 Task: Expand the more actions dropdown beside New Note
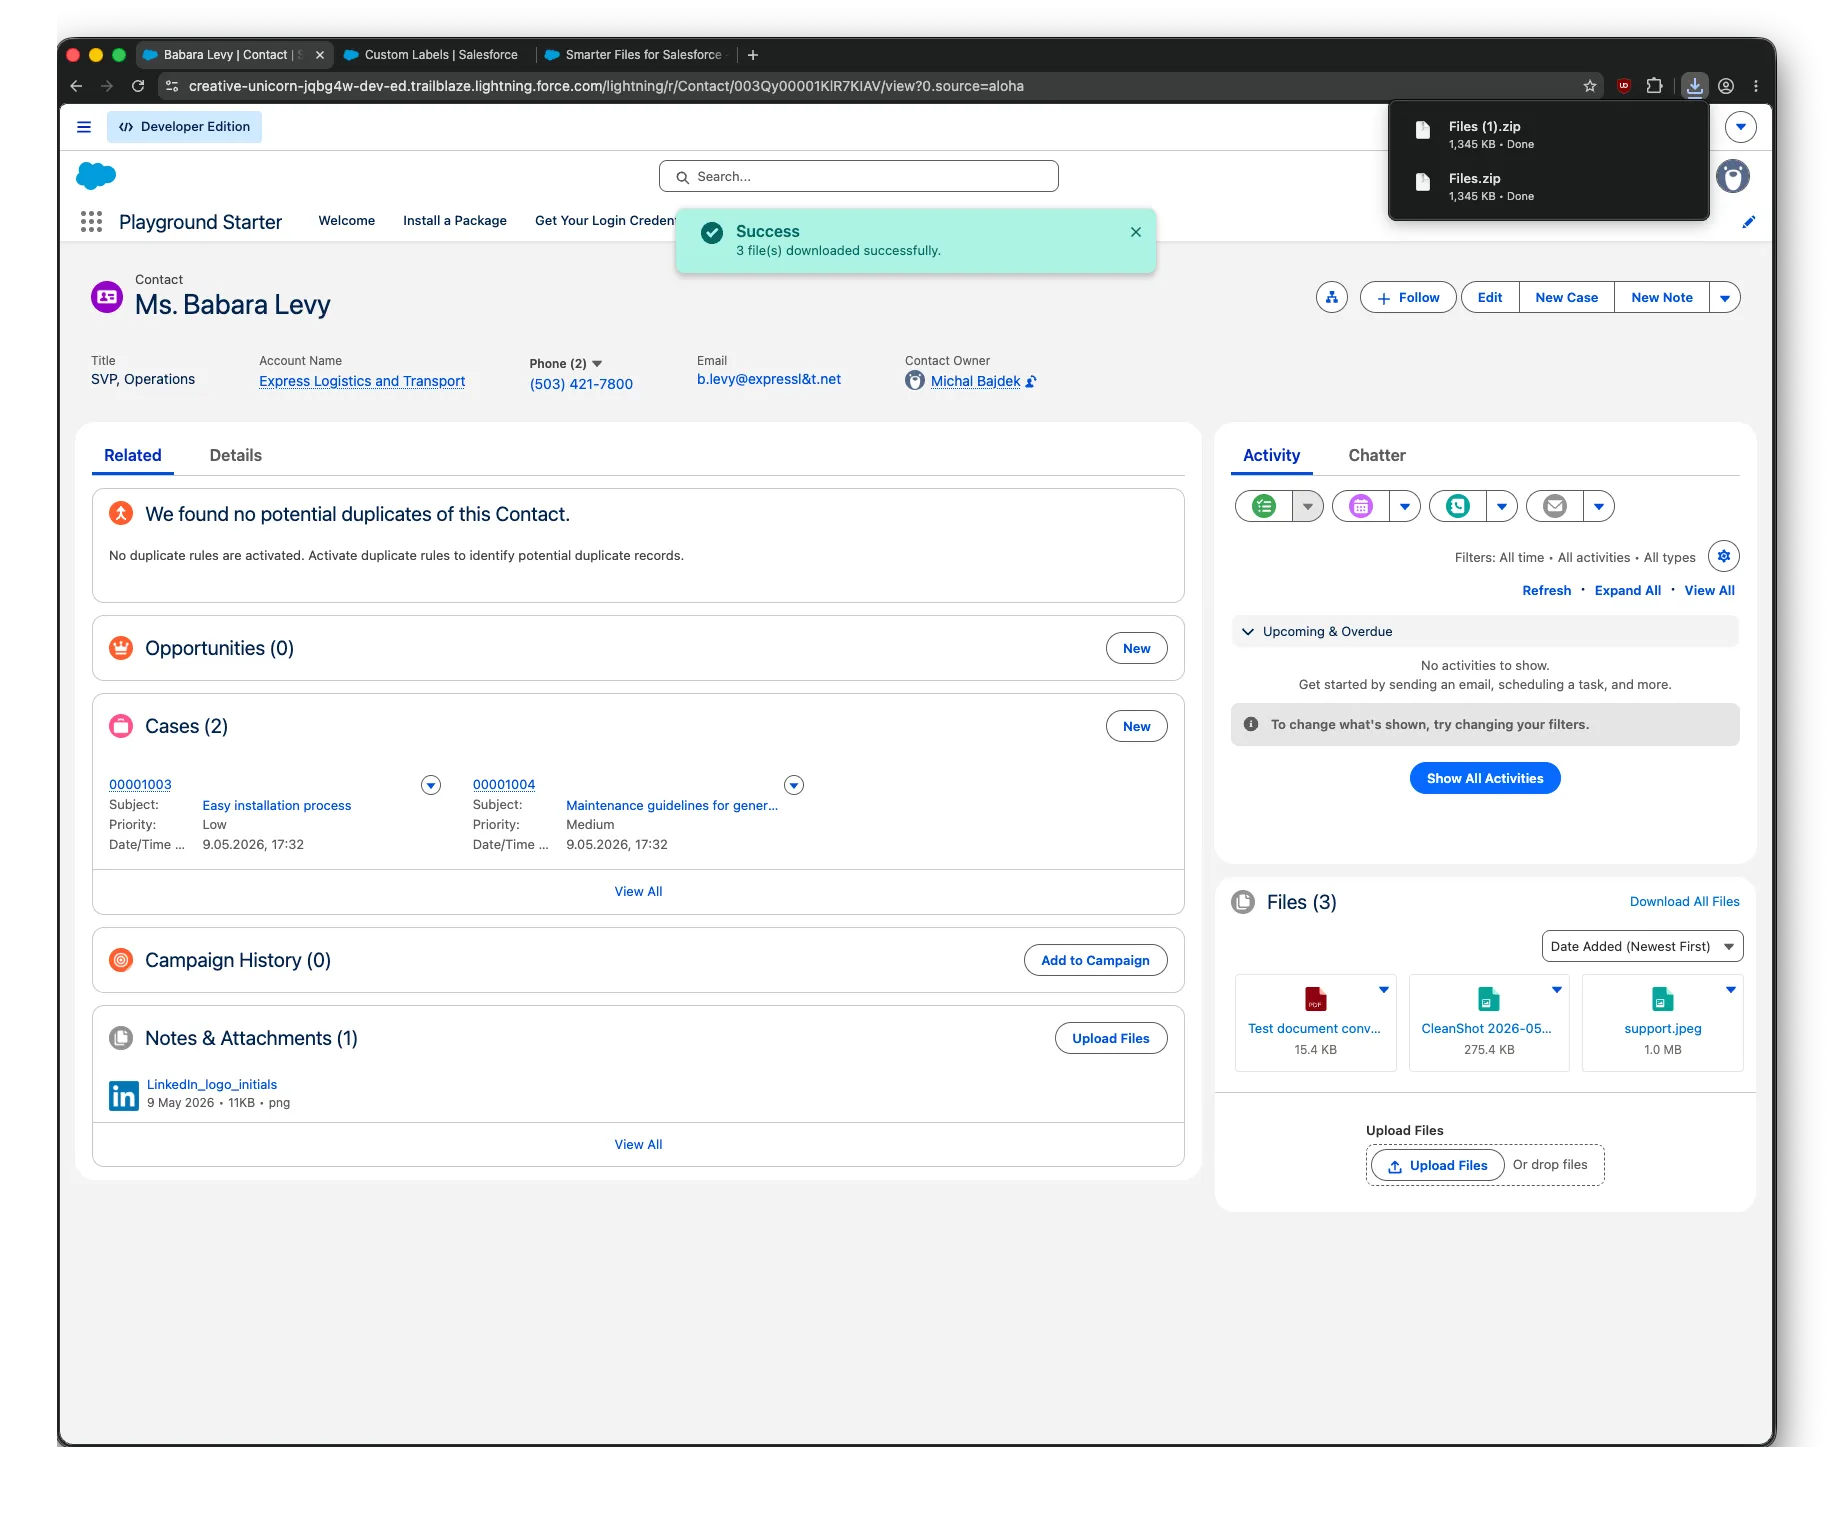(x=1724, y=297)
